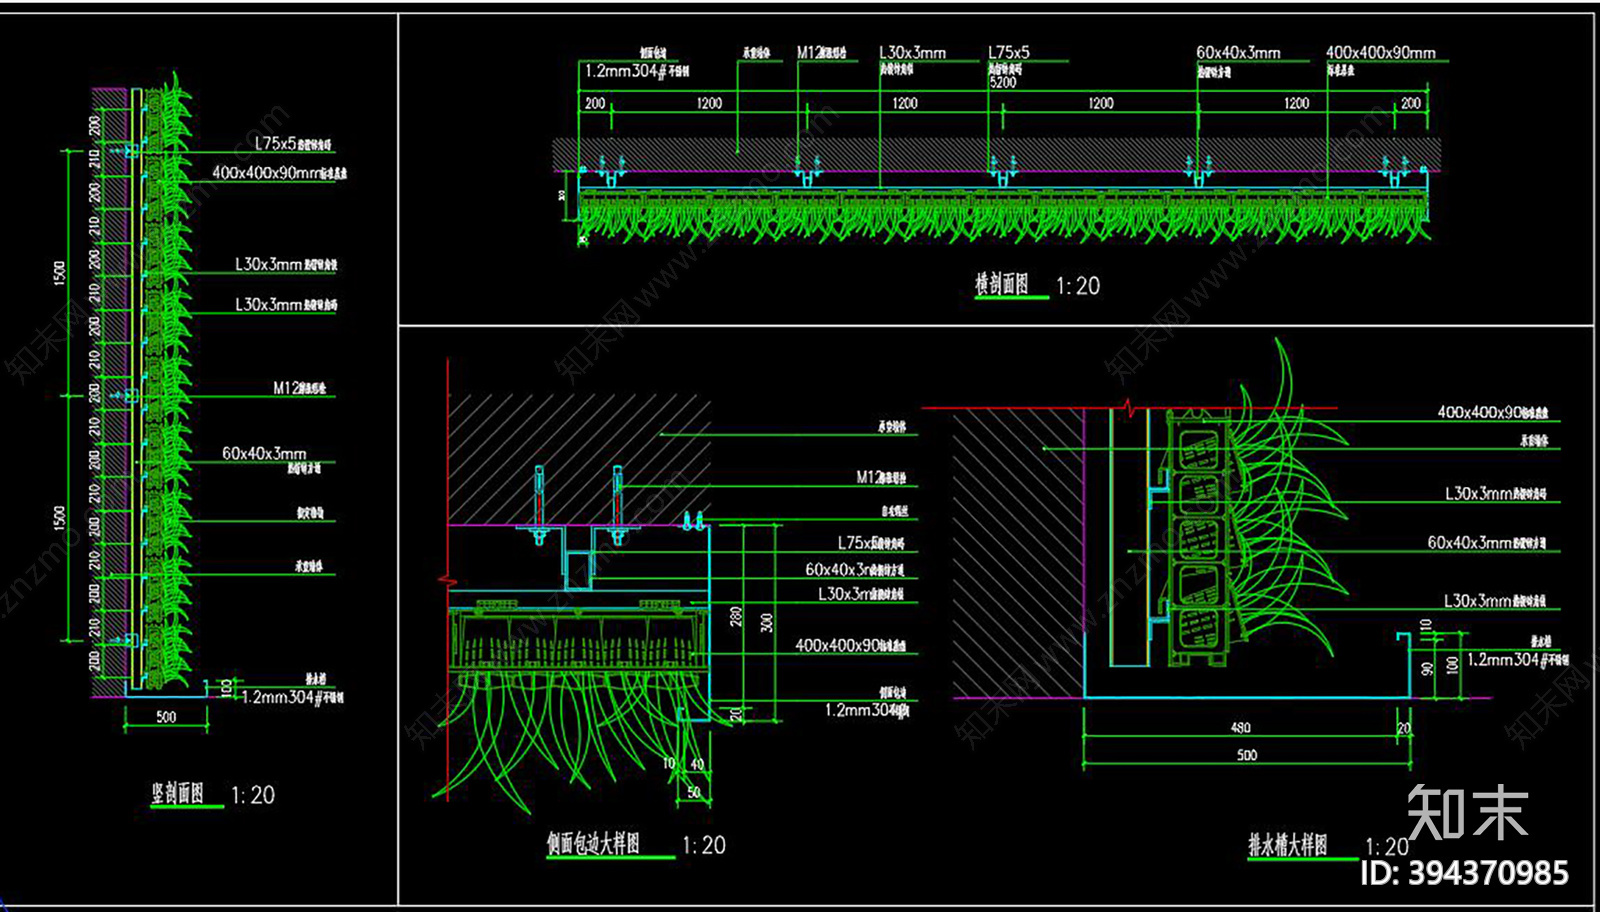Select the 侧面包边大样图 drawing title

click(593, 844)
